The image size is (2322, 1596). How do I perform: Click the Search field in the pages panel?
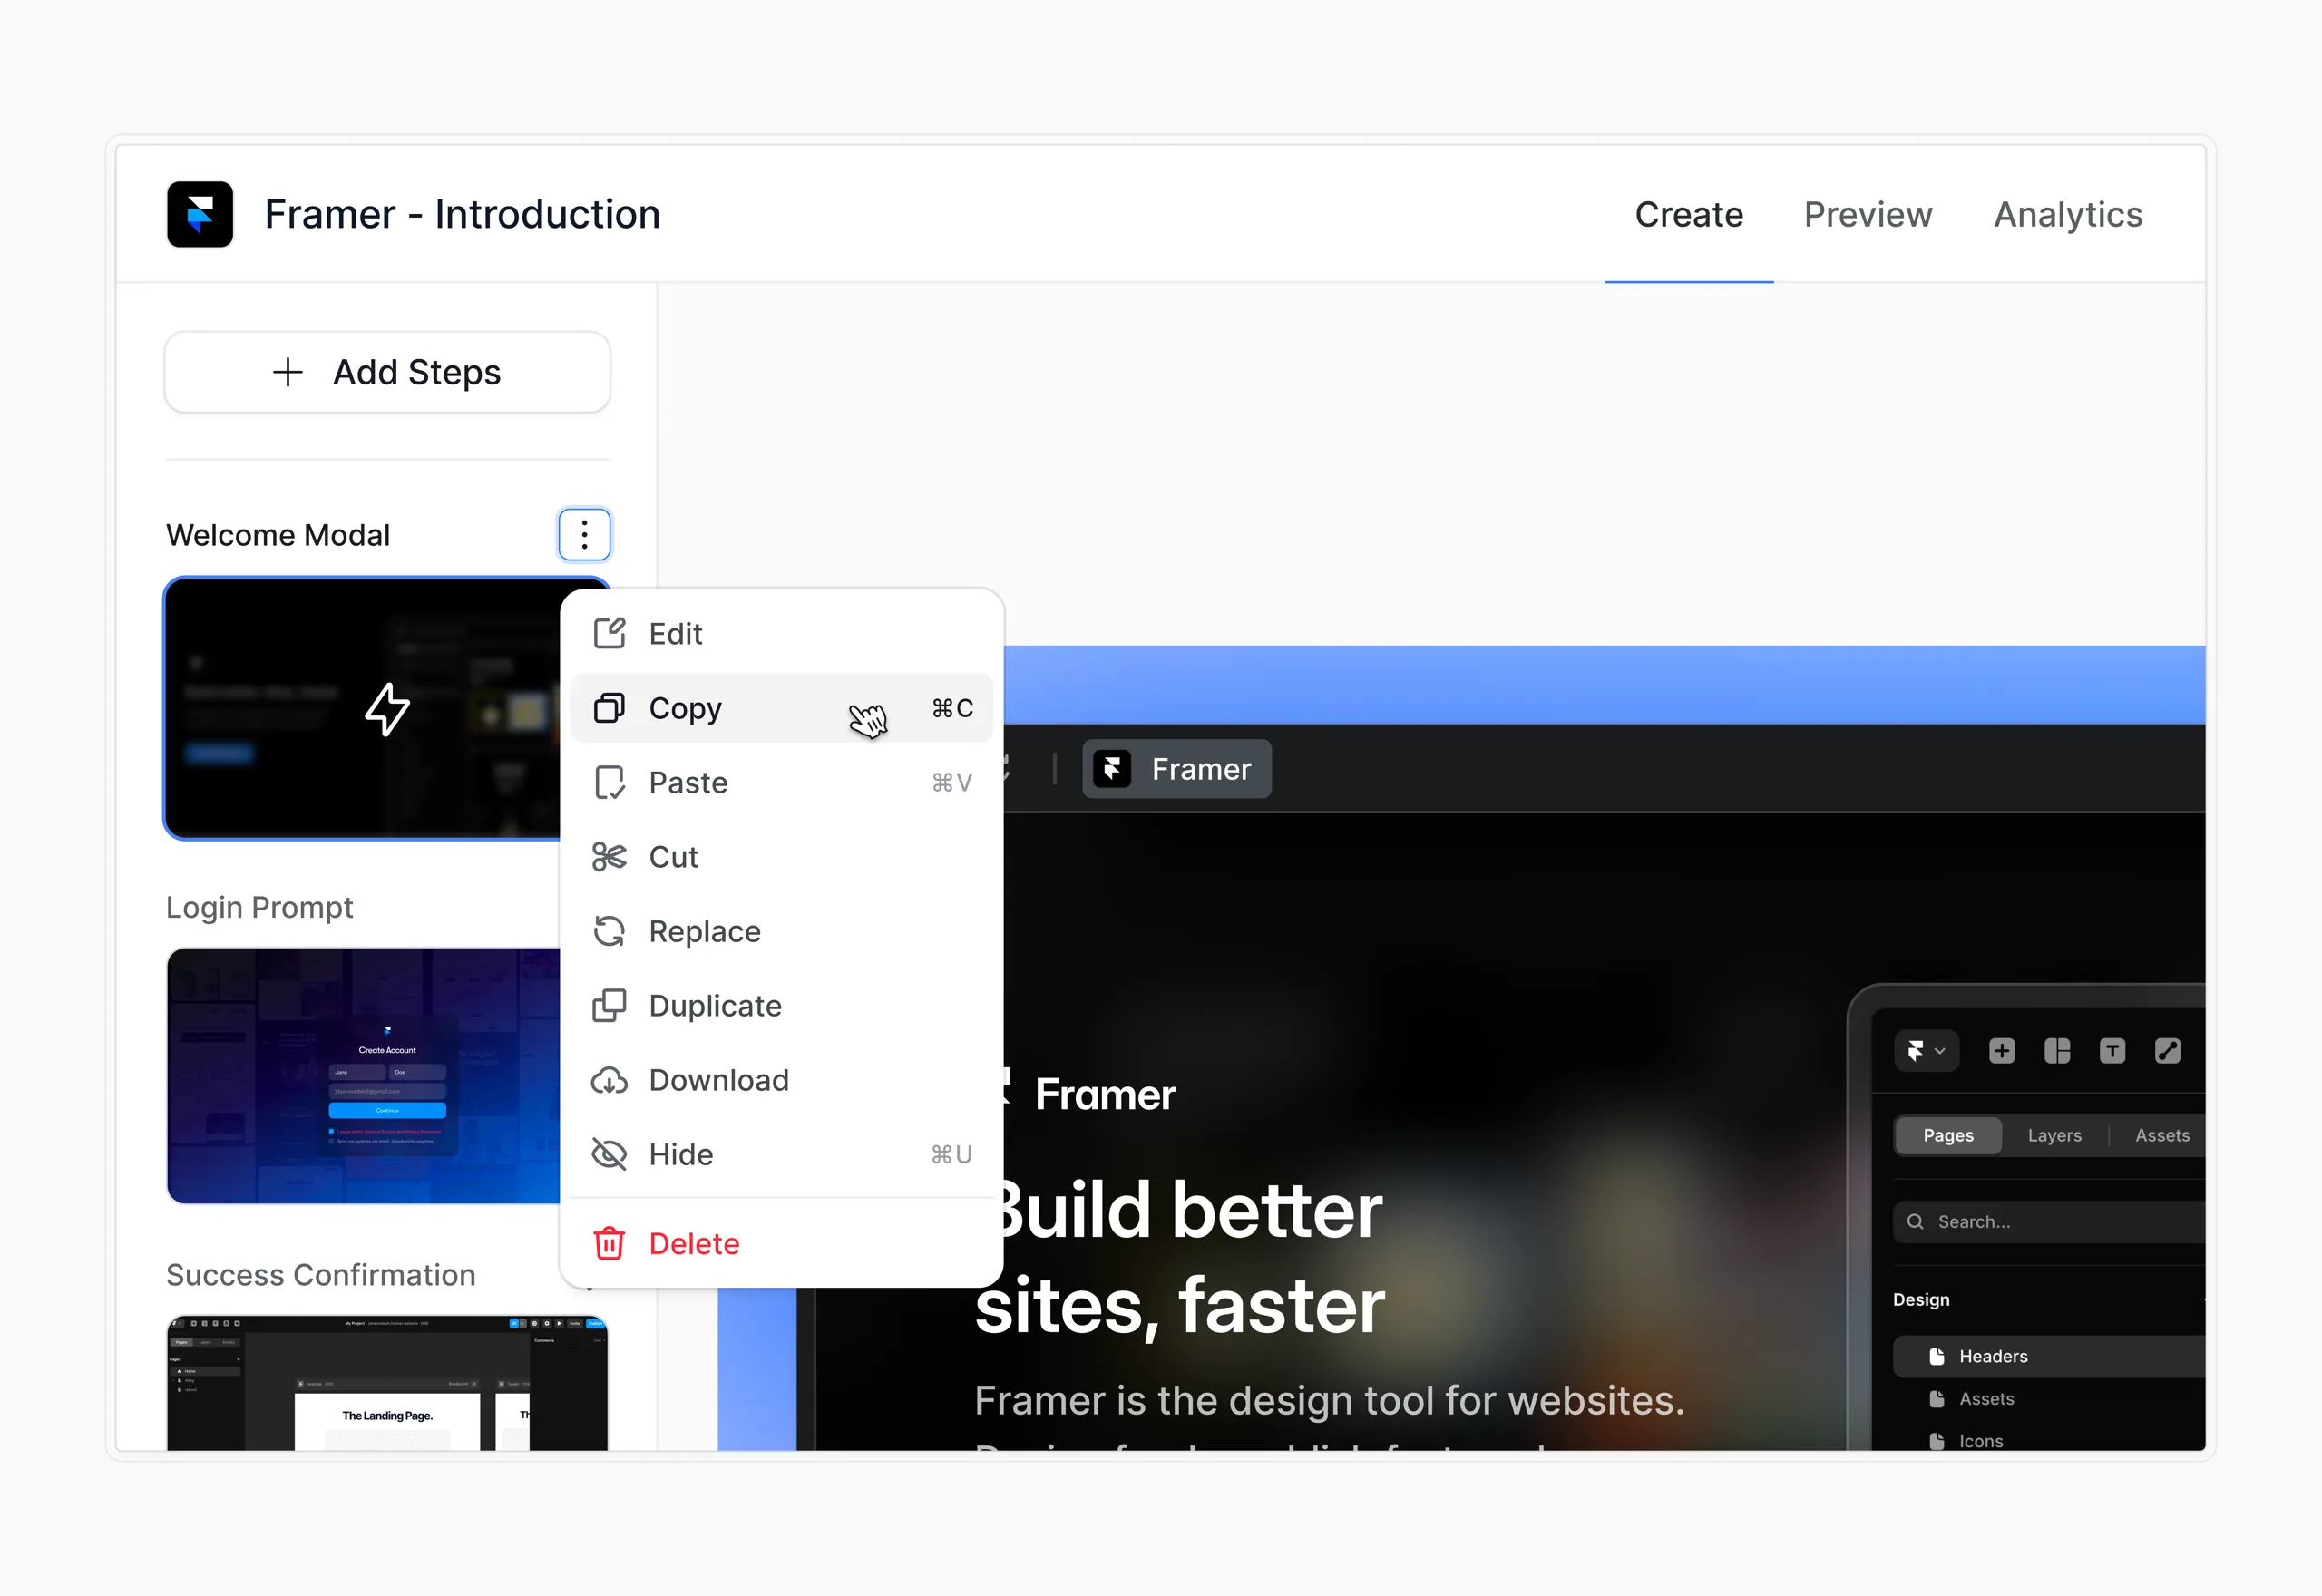point(2049,1222)
